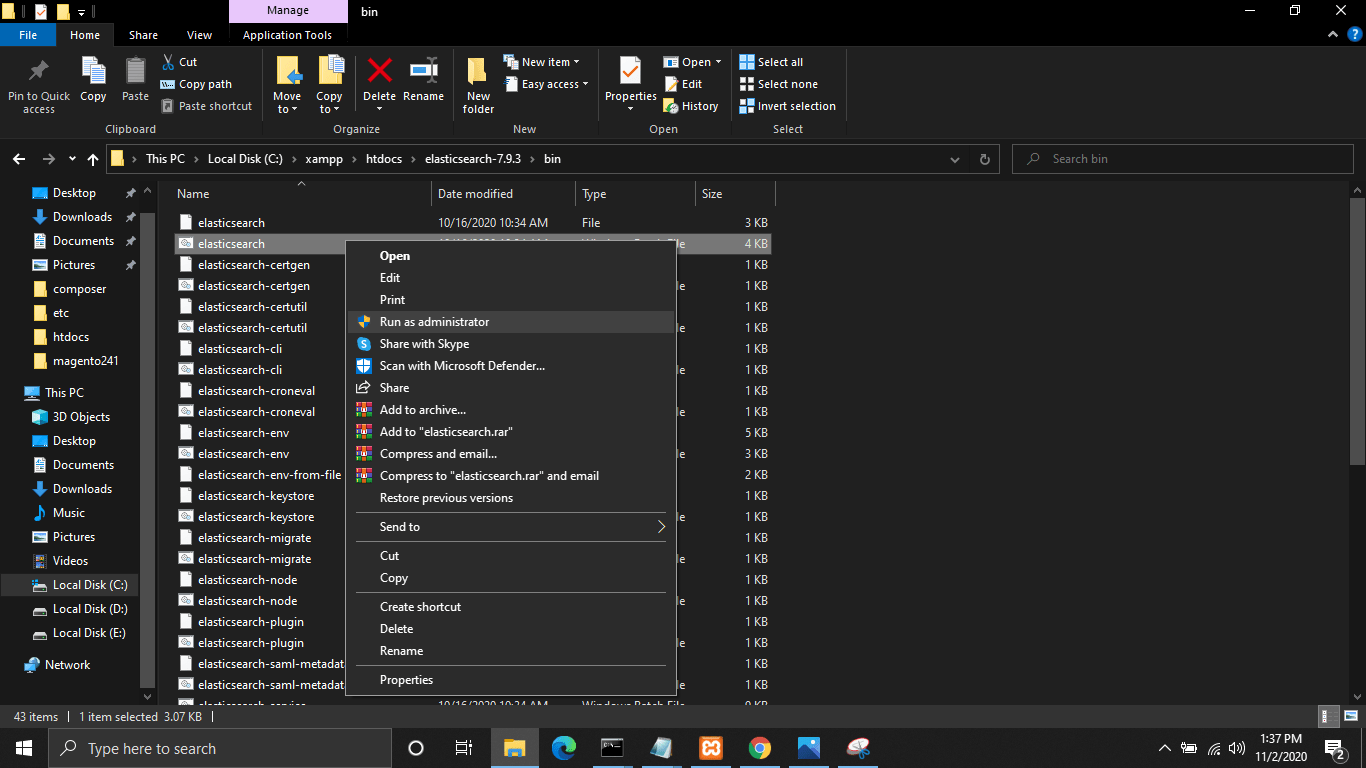Click xampp in the address path
The height and width of the screenshot is (768, 1366).
pos(325,159)
